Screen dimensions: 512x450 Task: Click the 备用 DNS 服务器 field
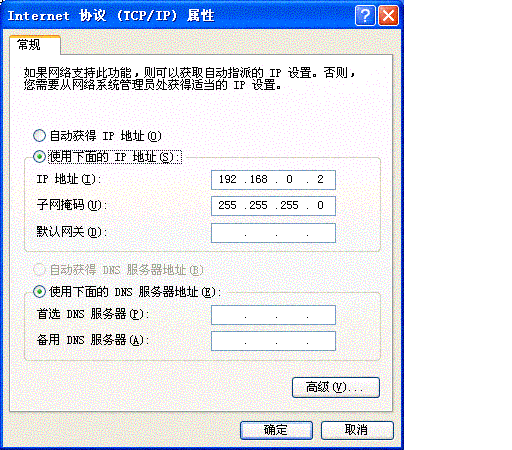(273, 341)
